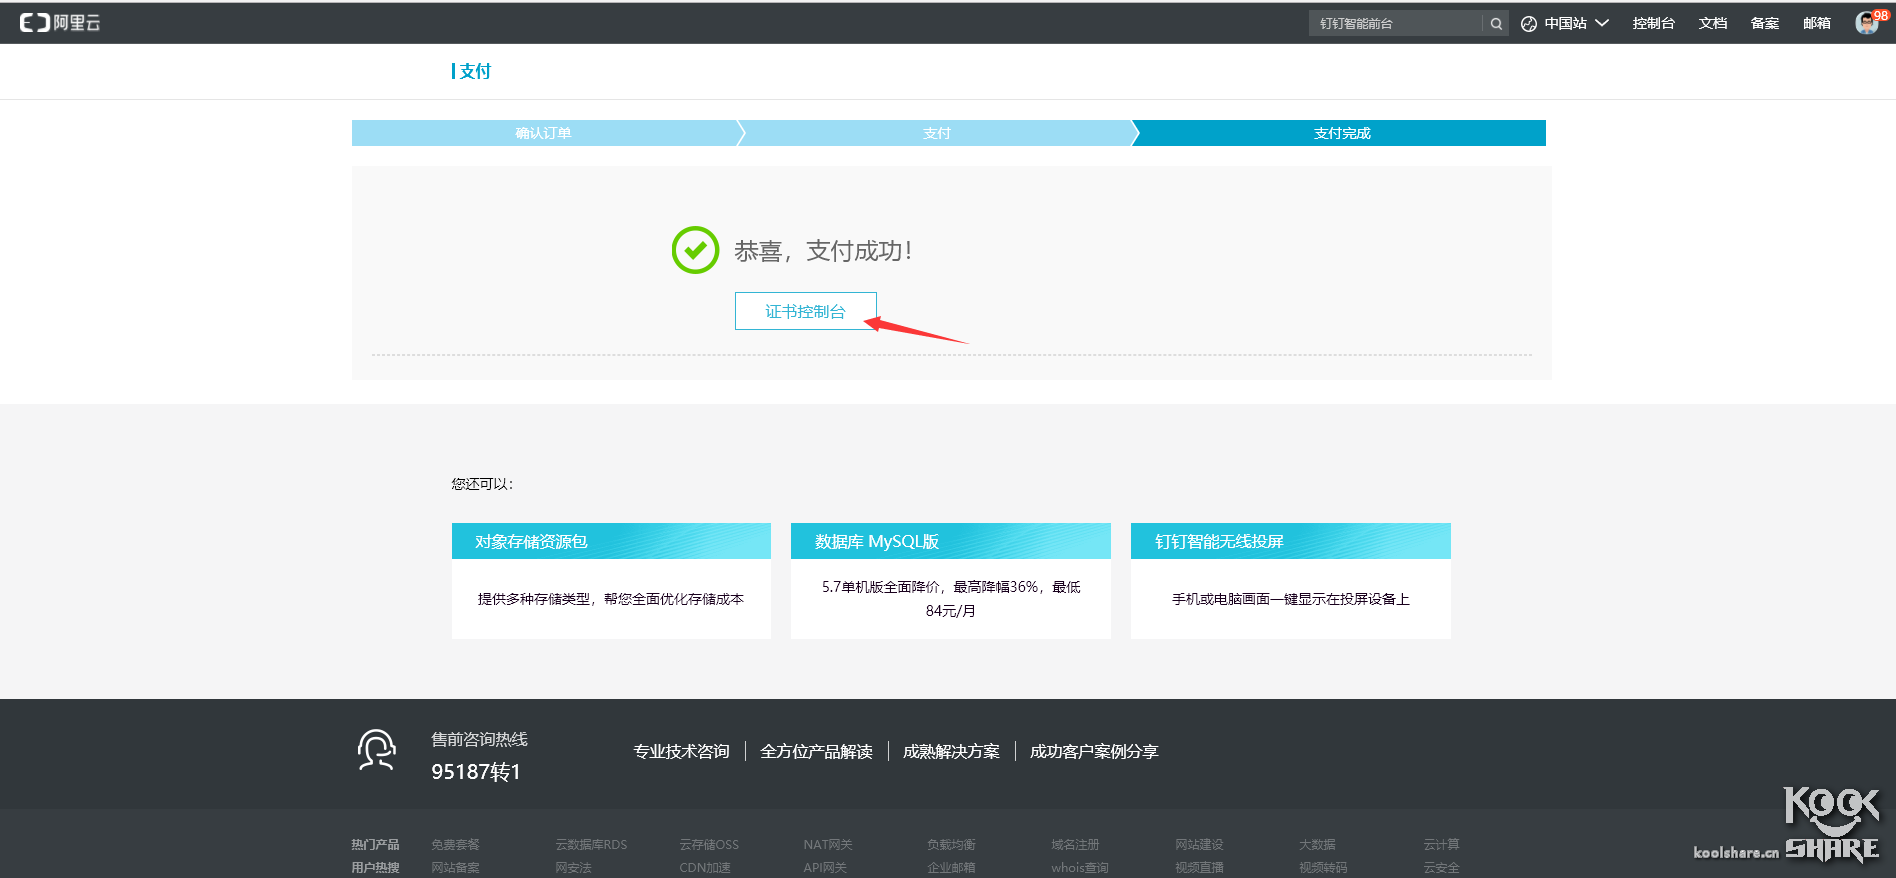Click 视频直播 footer link
Viewport: 1896px width, 878px height.
[x=1199, y=868]
